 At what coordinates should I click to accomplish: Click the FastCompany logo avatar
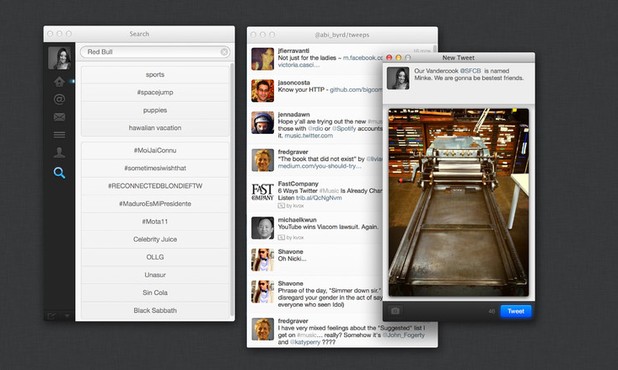click(262, 192)
